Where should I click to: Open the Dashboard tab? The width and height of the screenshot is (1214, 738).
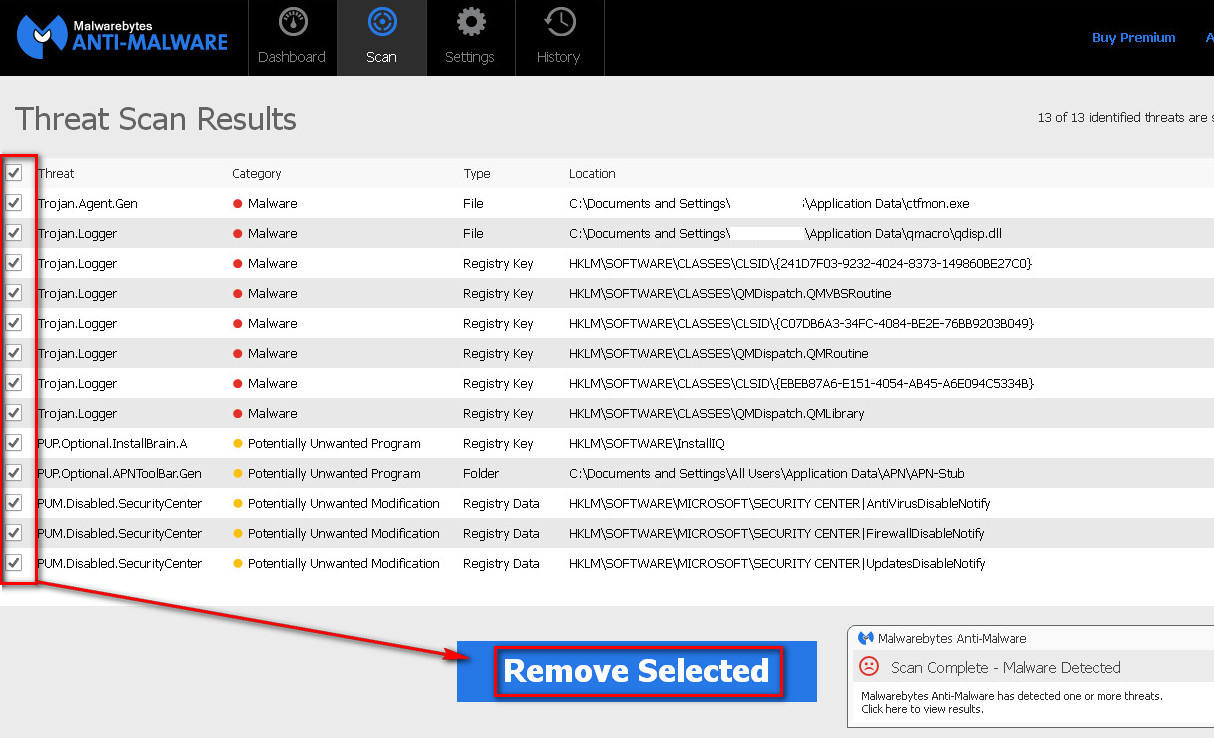(x=292, y=38)
